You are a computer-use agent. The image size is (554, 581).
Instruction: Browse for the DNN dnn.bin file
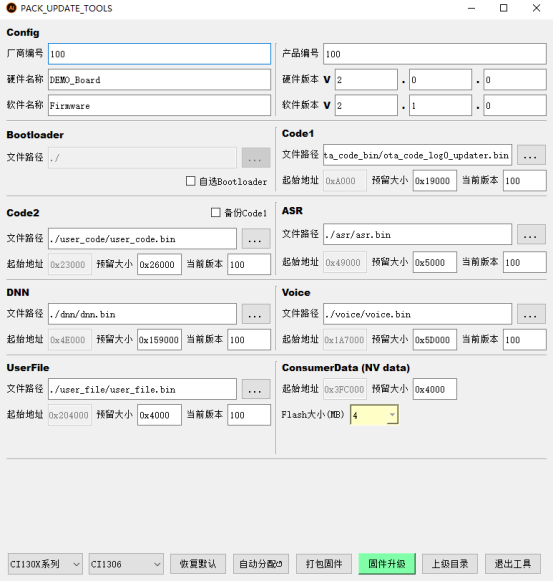tap(256, 314)
